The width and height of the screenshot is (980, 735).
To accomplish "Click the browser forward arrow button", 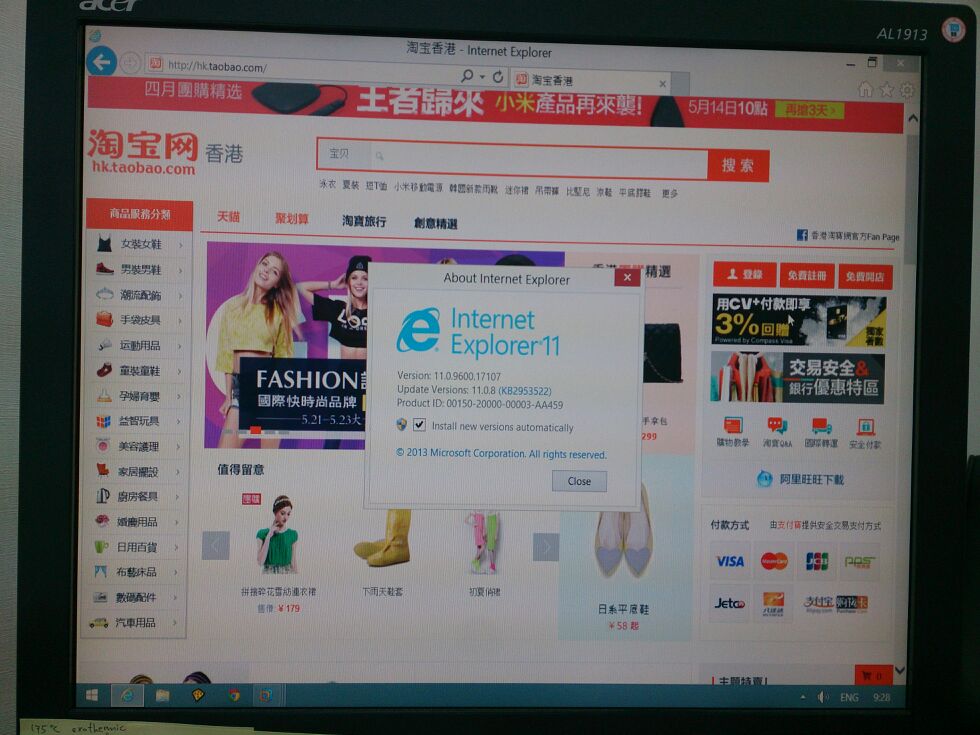I will pyautogui.click(x=130, y=63).
